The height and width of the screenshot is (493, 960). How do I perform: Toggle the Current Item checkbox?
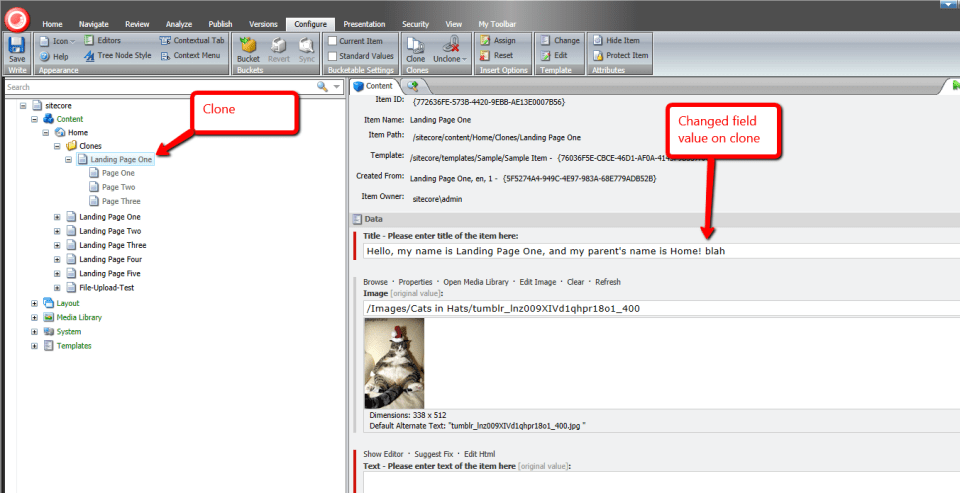[333, 41]
